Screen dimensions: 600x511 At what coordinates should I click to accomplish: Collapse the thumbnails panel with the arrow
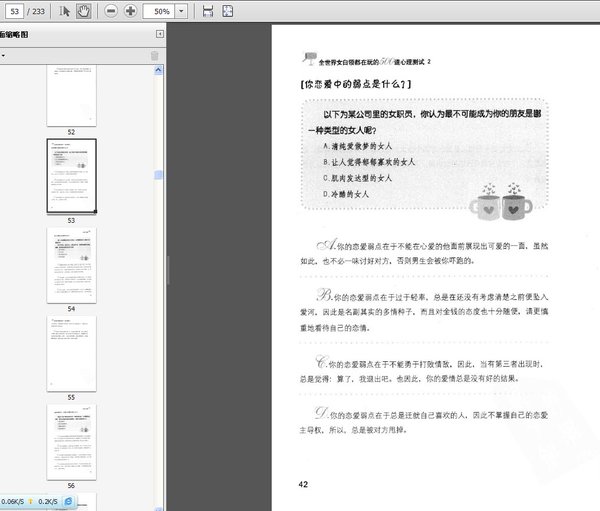pos(160,34)
